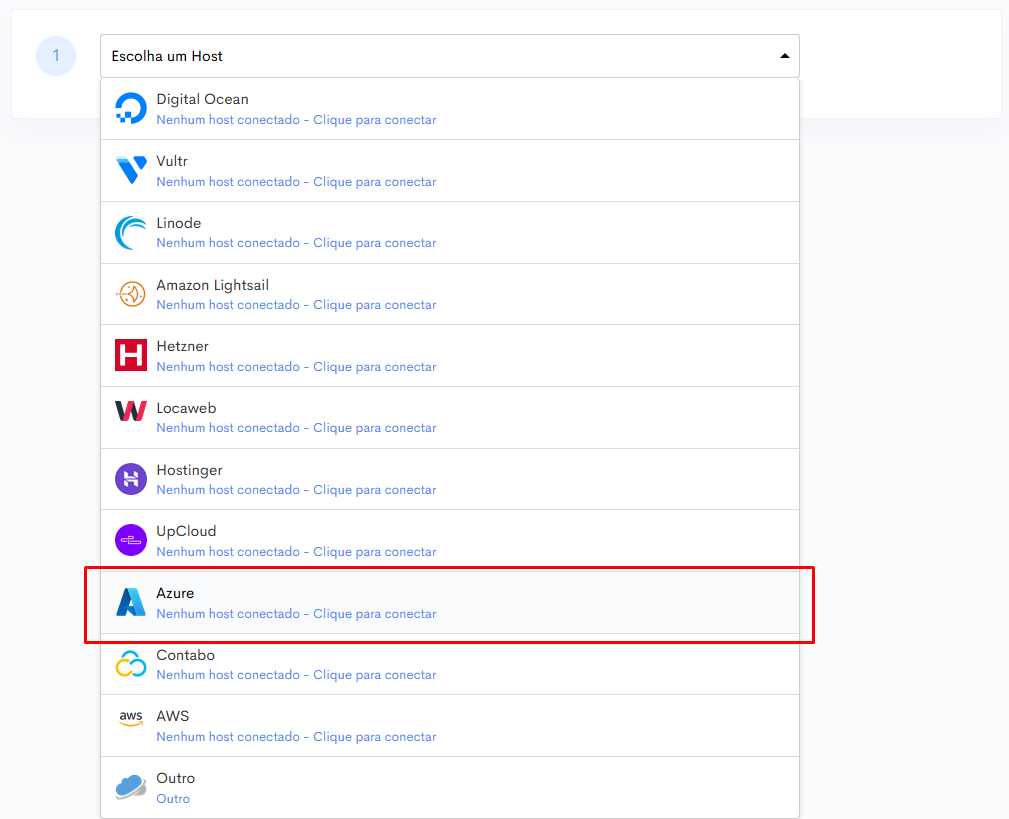Screen dimensions: 1009x819
Task: Select AWS as the host
Action: pos(450,726)
